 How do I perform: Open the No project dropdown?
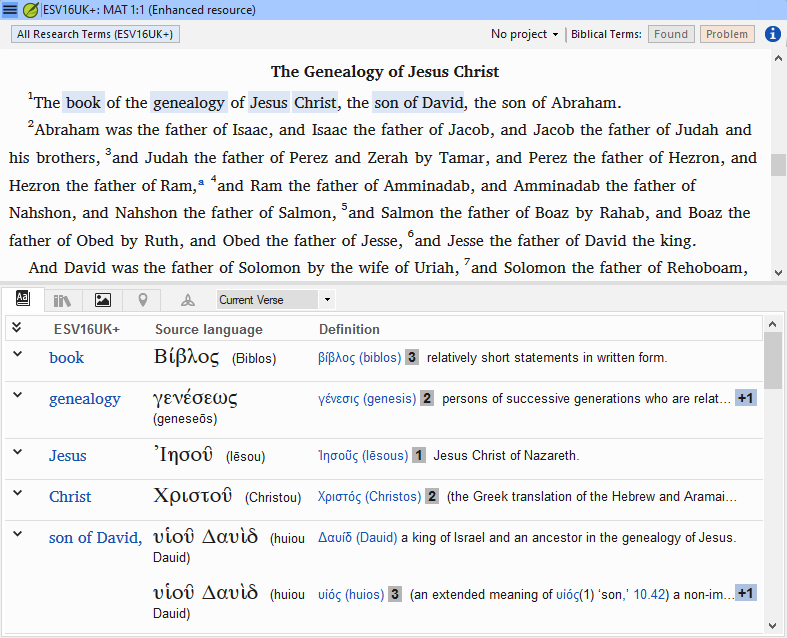coord(524,34)
